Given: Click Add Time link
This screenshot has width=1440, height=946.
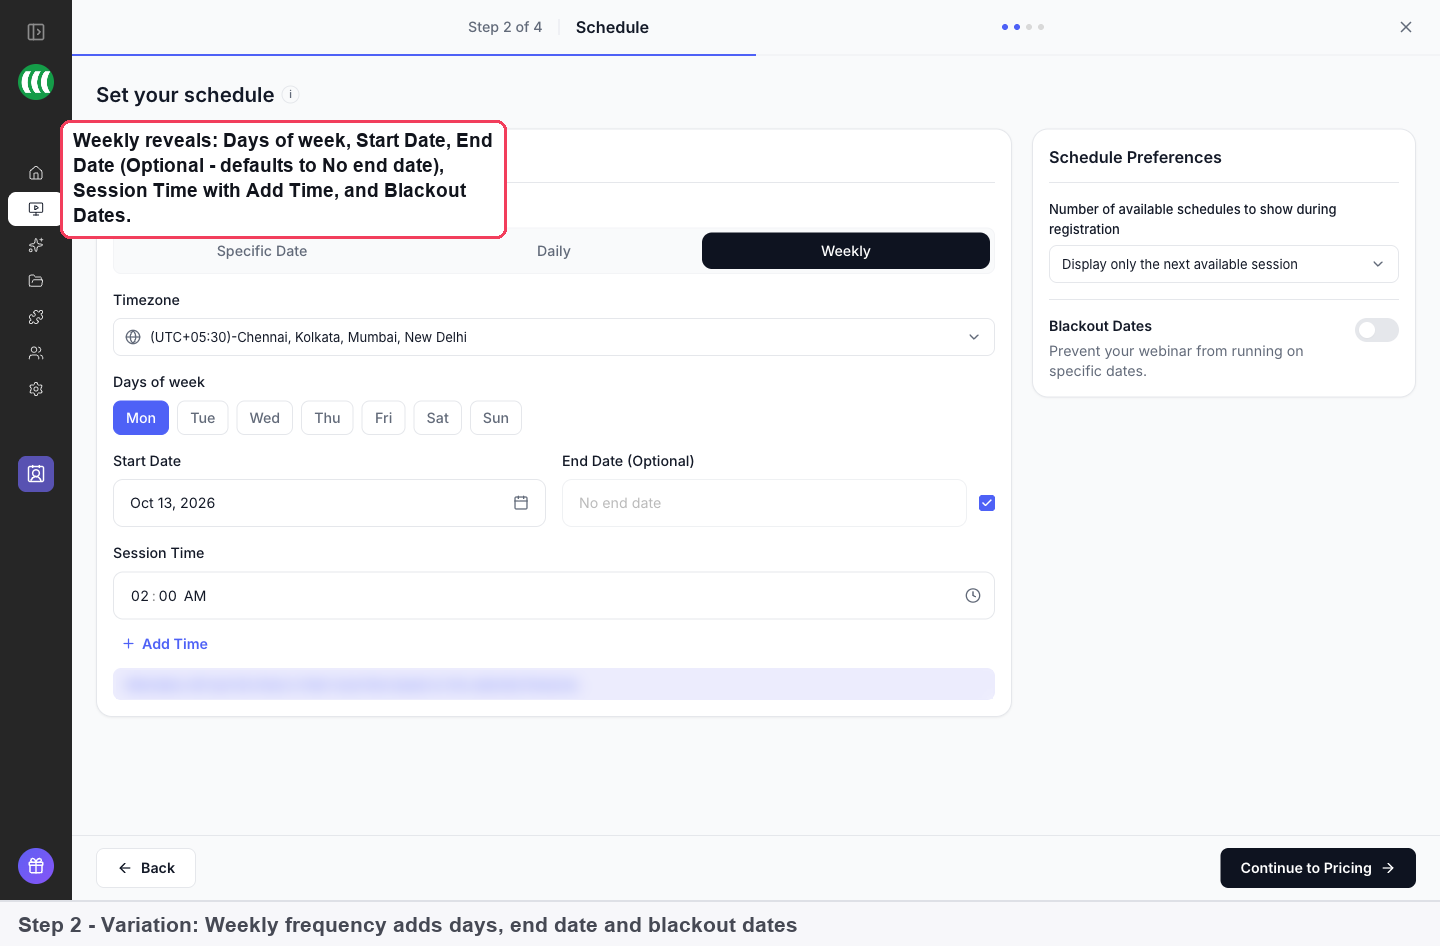Looking at the screenshot, I should (x=165, y=644).
